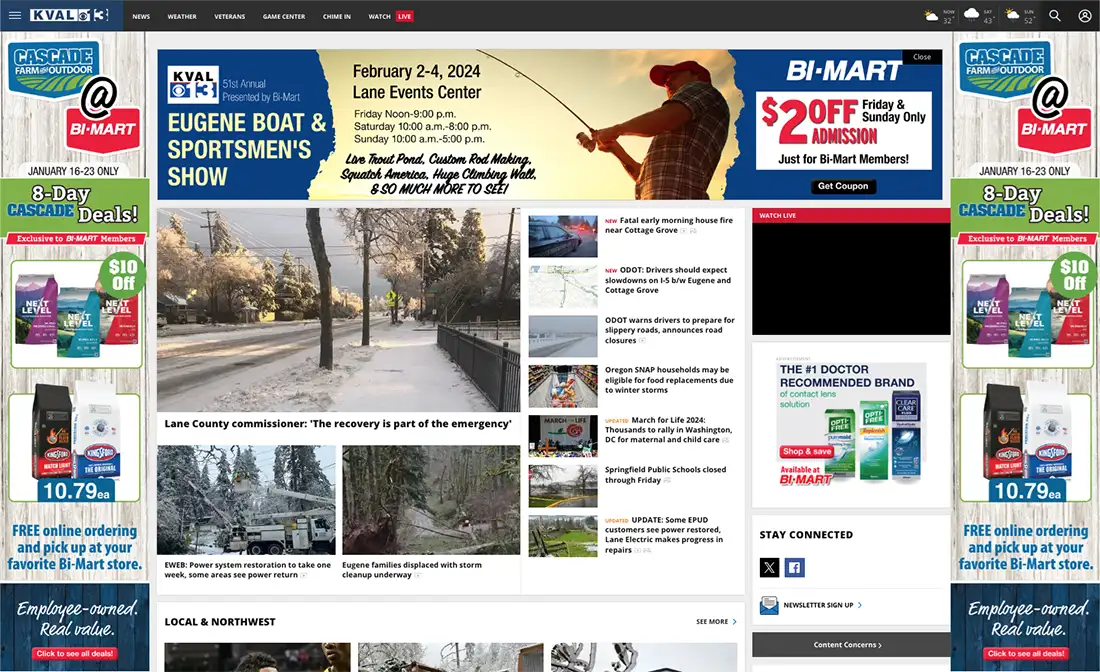
Task: Click the Eugene Boat & Sportsmen's Show banner
Action: click(x=549, y=125)
